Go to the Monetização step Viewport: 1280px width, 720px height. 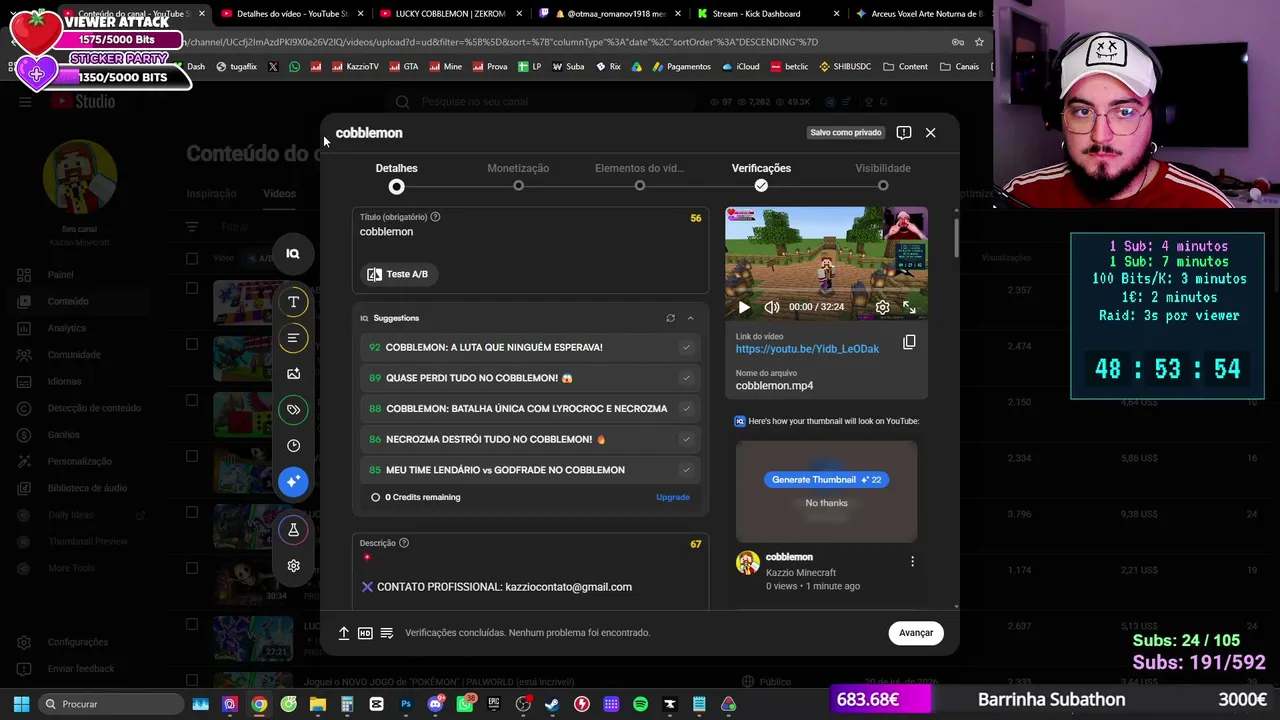pos(518,176)
